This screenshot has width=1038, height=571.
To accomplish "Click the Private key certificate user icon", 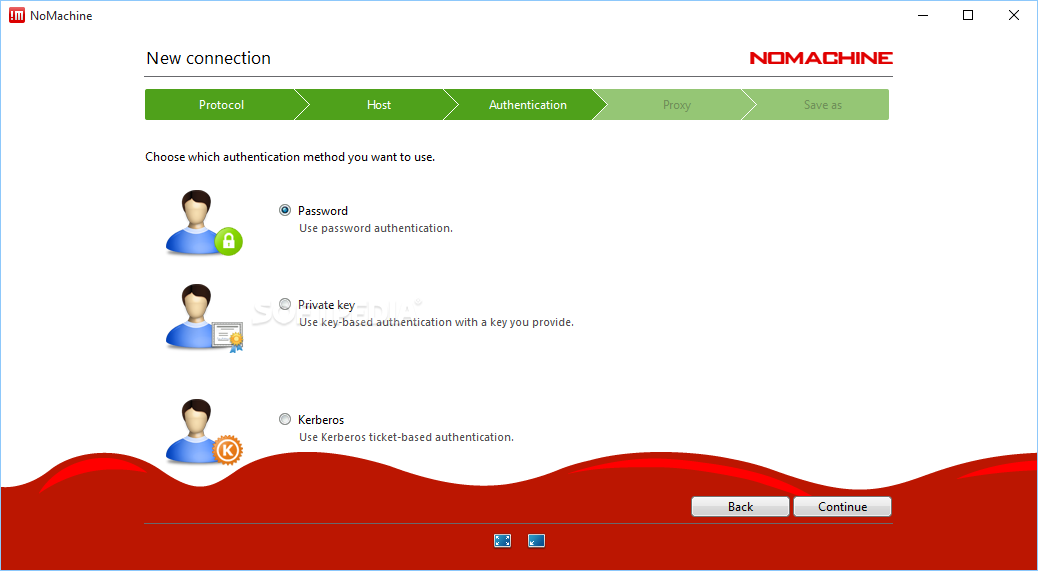I will (x=204, y=318).
